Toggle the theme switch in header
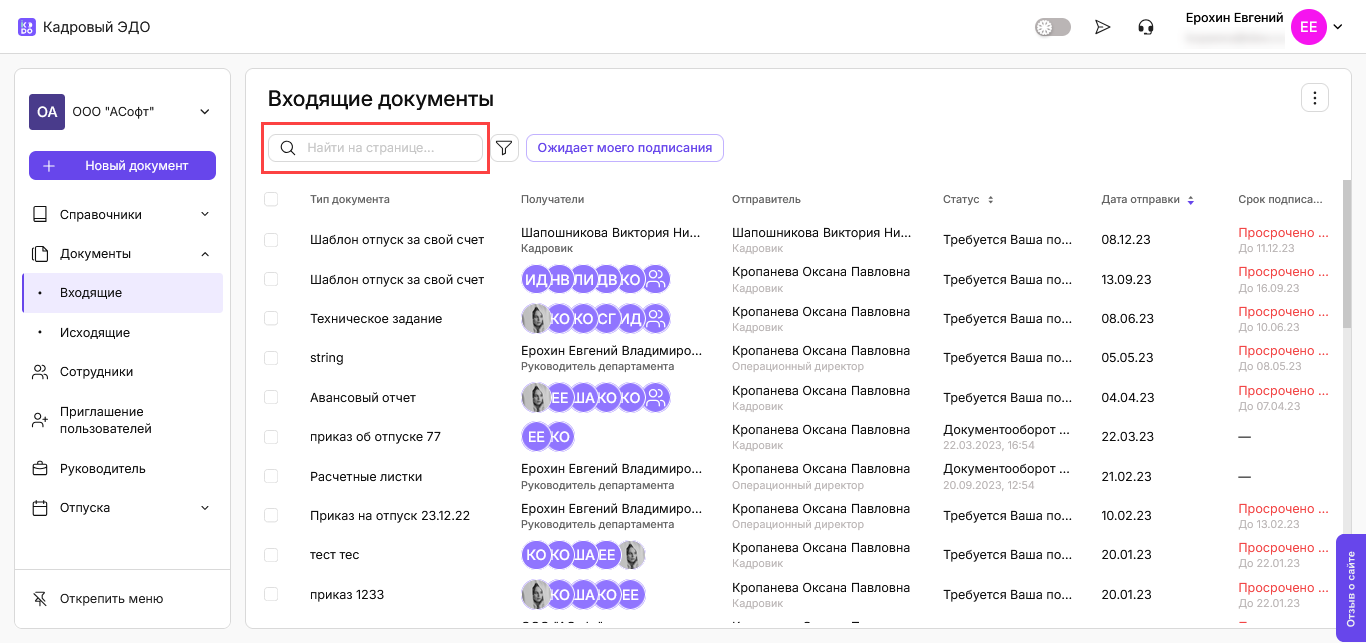Screen dimensions: 1366x643 point(1052,27)
